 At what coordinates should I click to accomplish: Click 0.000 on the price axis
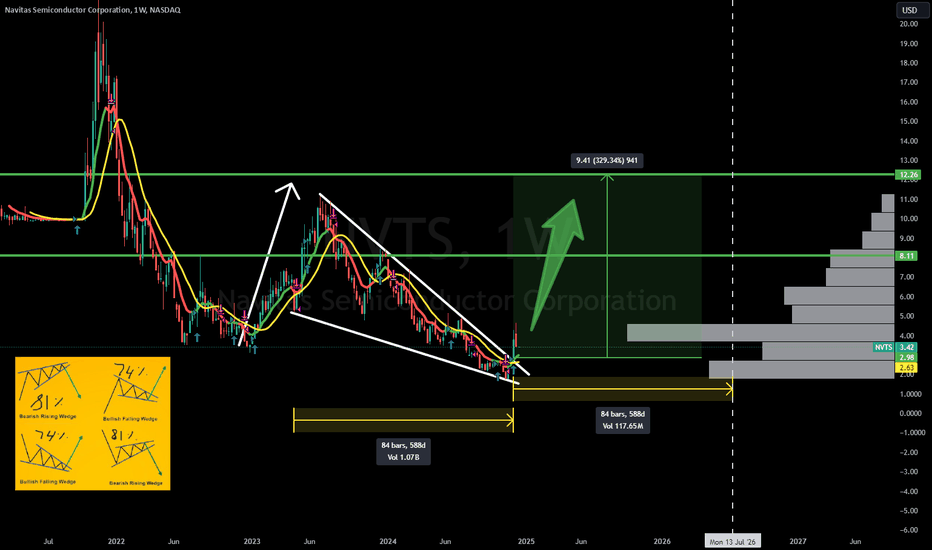coord(909,413)
